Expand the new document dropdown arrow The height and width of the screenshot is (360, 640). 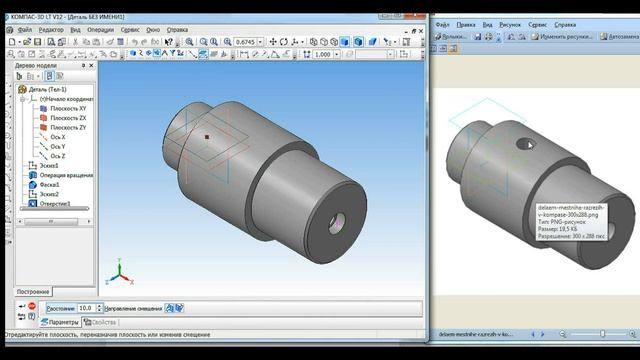tap(19, 42)
